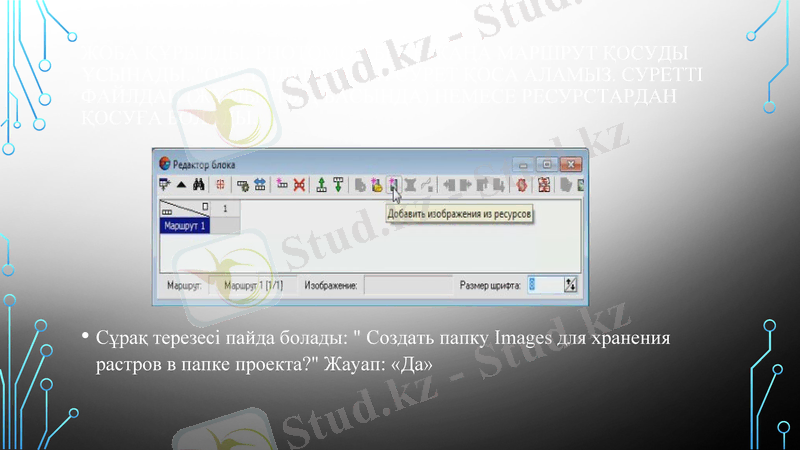
Task: Move route down with green down arrow
Action: click(338, 185)
